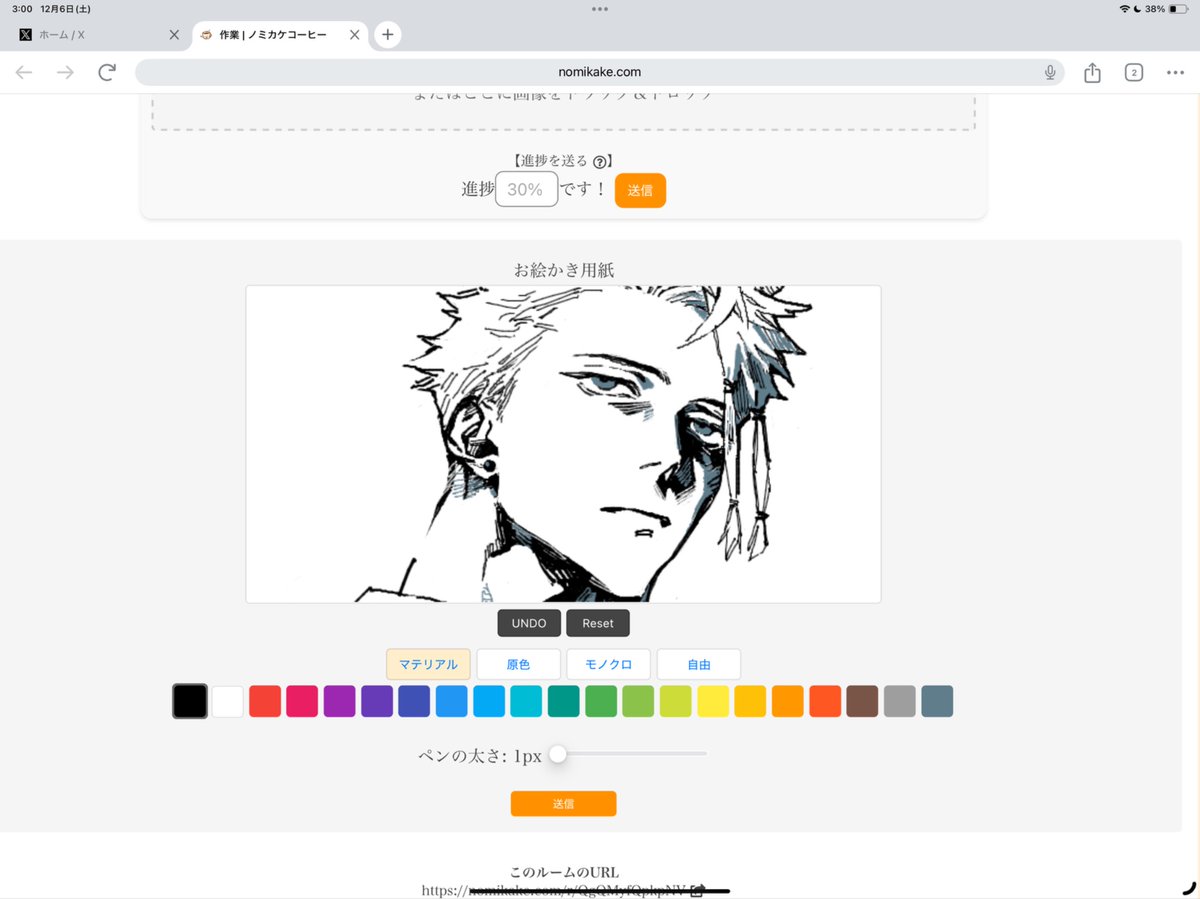The height and width of the screenshot is (899, 1200).
Task: Pick the blue color swatch
Action: point(452,701)
